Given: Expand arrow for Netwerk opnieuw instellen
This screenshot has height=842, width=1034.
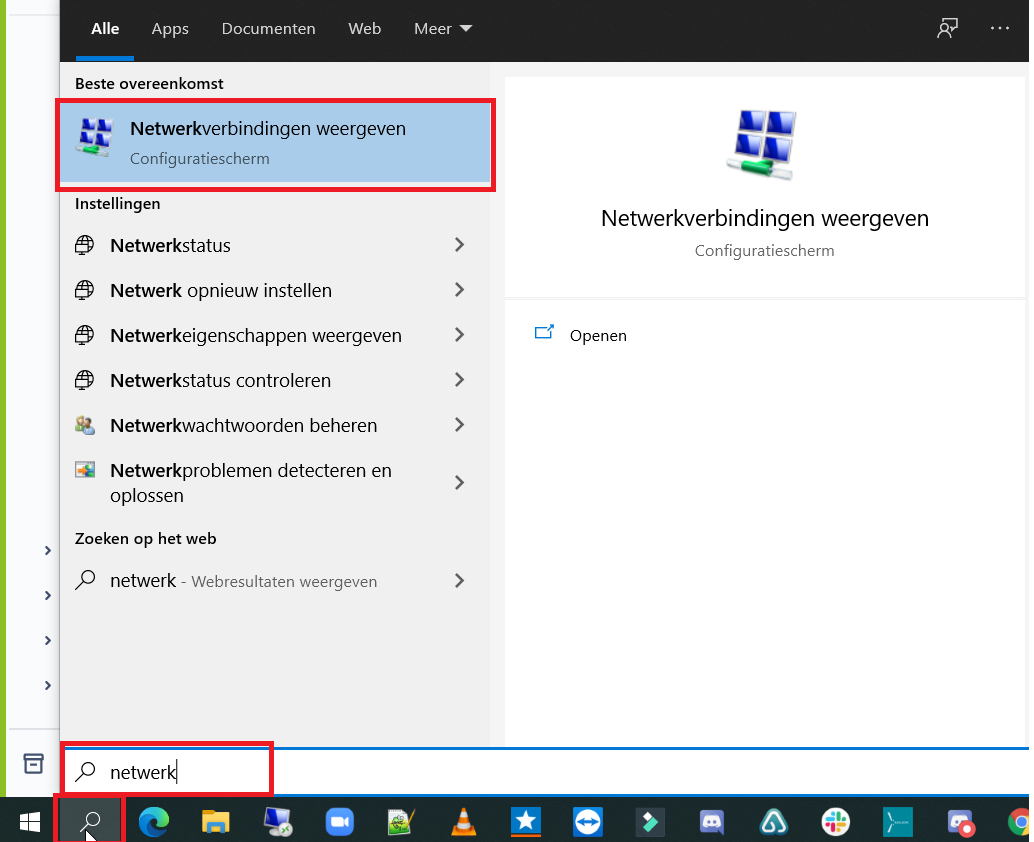Looking at the screenshot, I should (459, 290).
